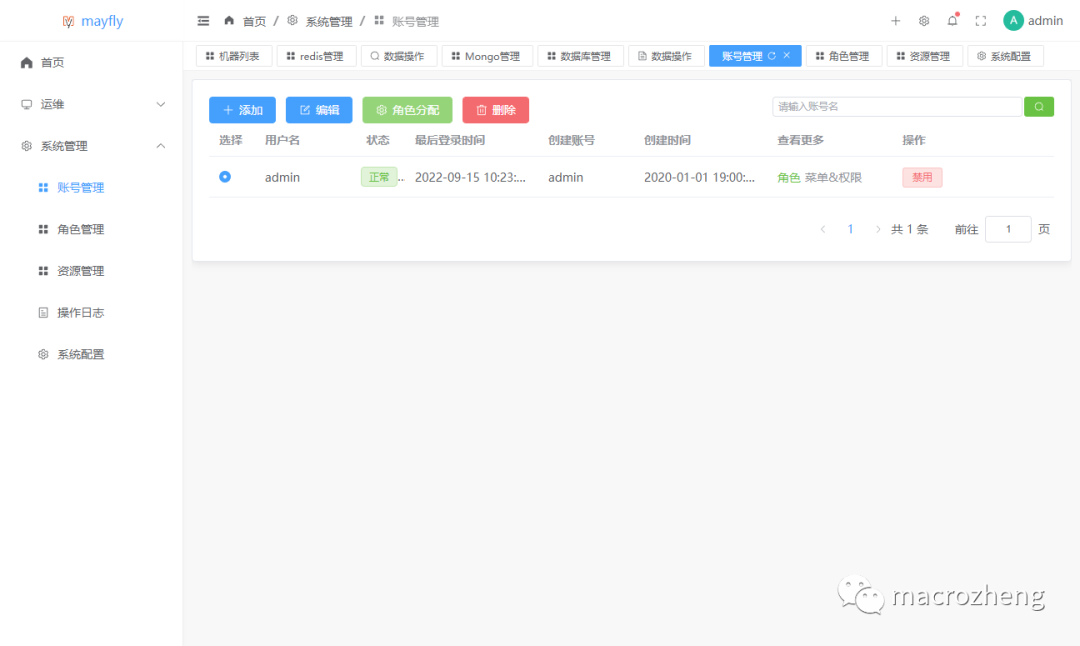Click the next page arrow in pagination
1080x646 pixels.
tap(878, 229)
